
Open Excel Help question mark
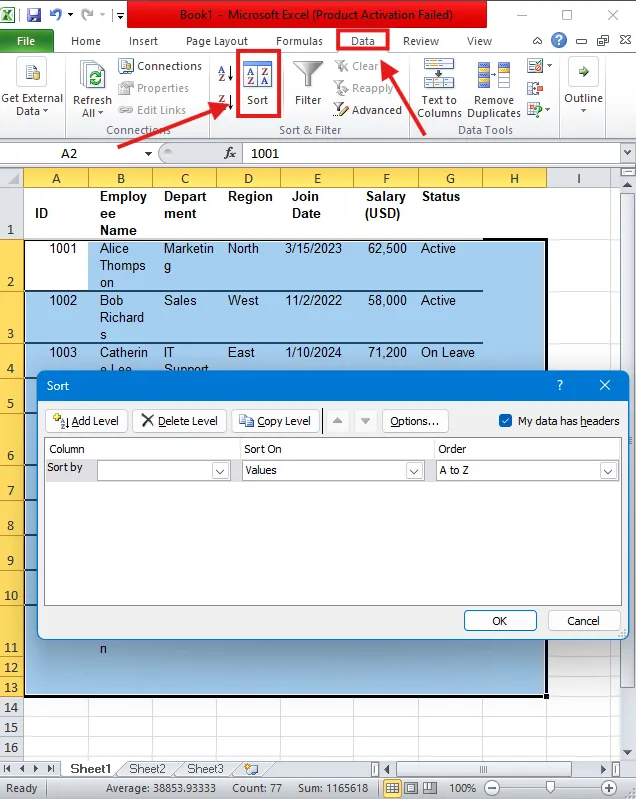[559, 40]
